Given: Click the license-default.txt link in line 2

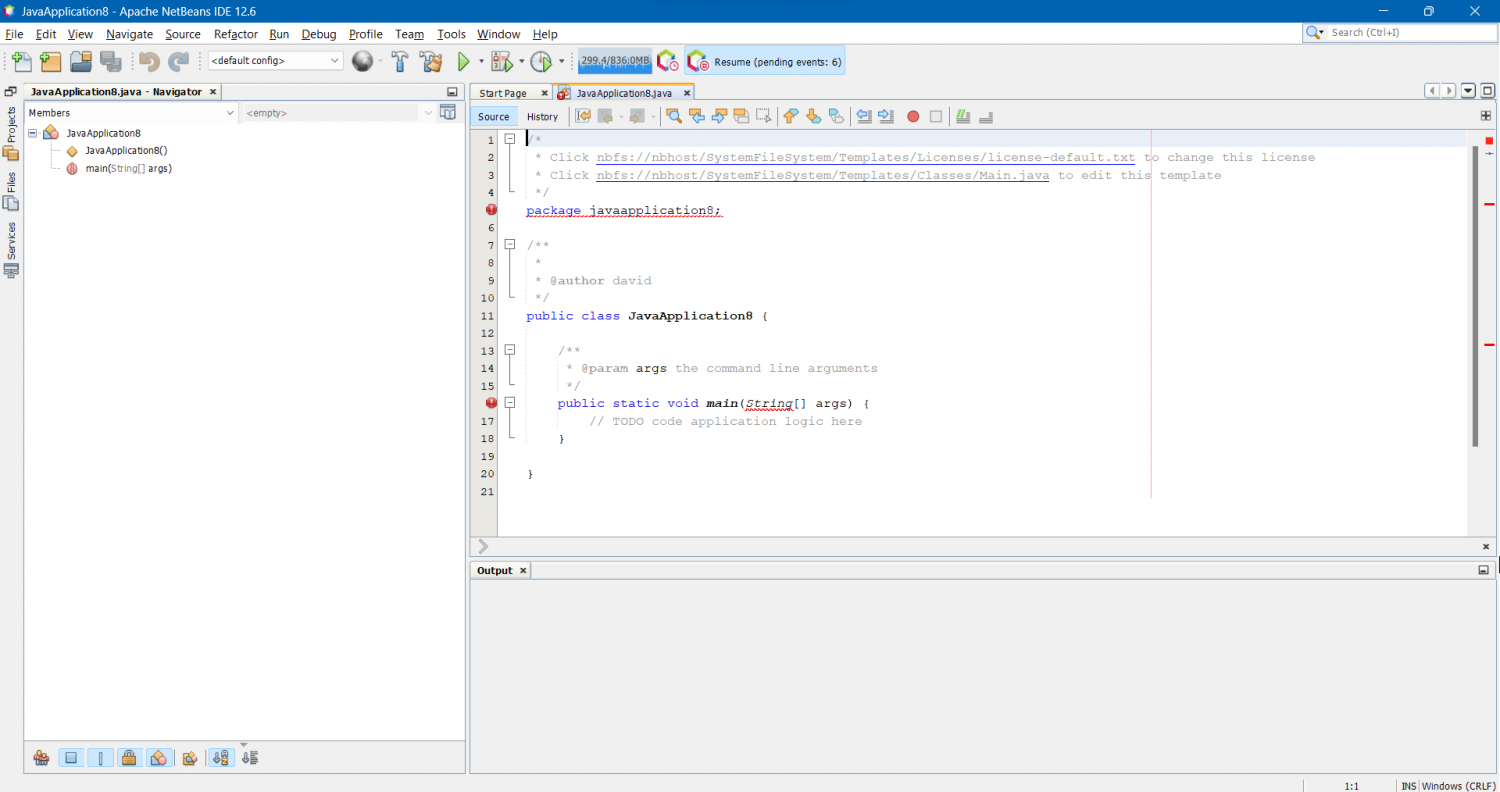Looking at the screenshot, I should pos(866,157).
